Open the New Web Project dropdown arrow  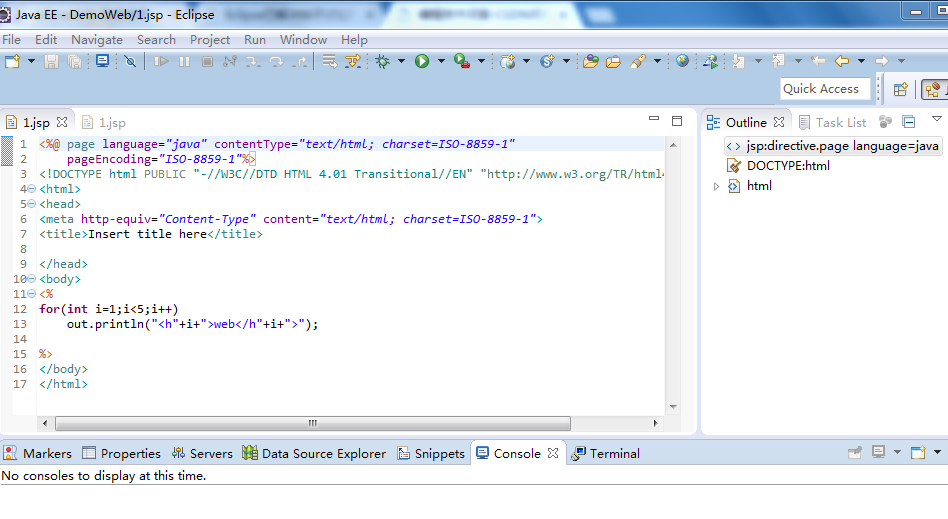[526, 61]
